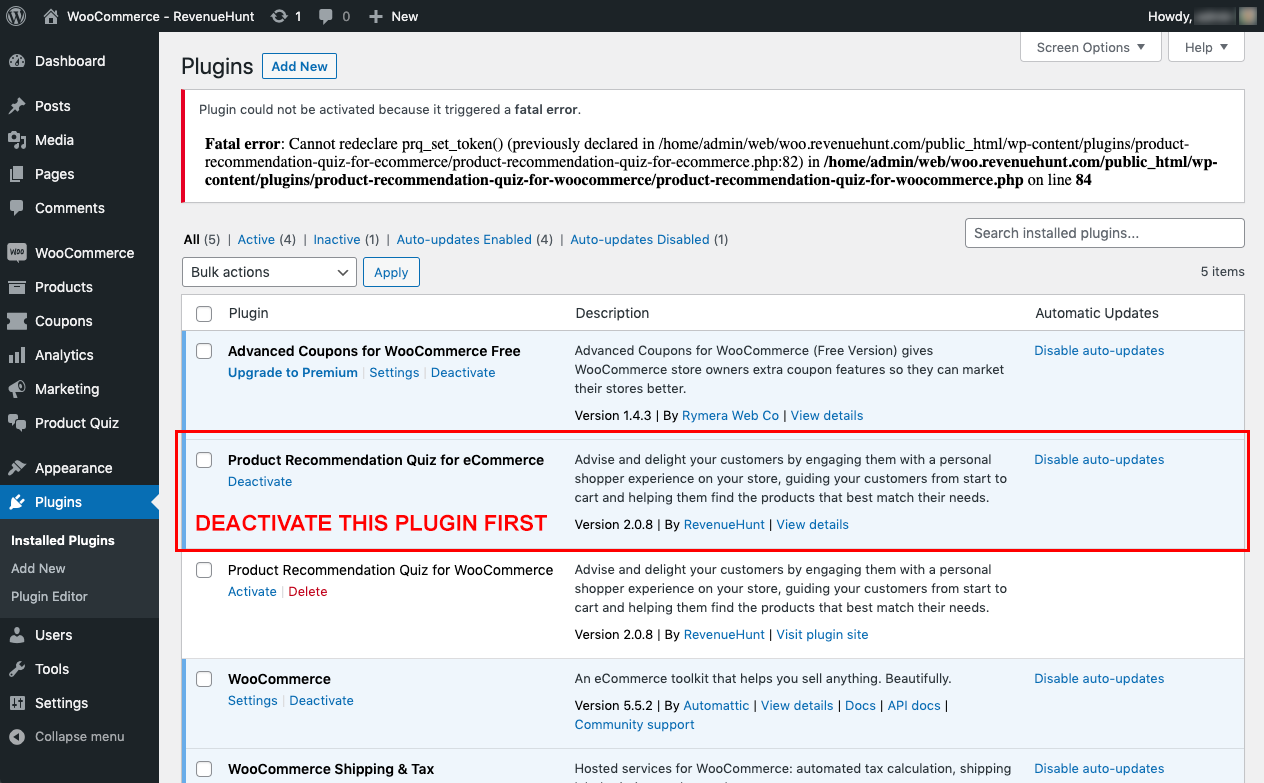Sort by the Plugin column header
This screenshot has width=1264, height=783.
click(x=248, y=314)
